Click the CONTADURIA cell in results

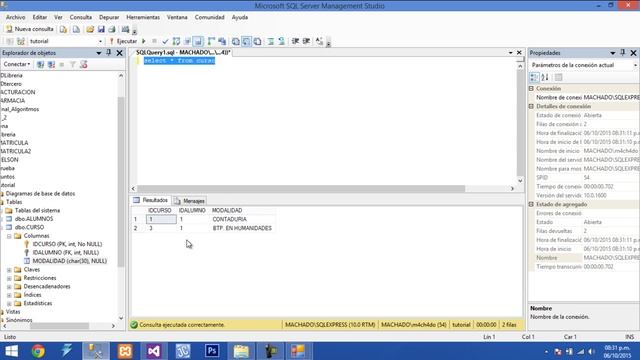pyautogui.click(x=229, y=219)
